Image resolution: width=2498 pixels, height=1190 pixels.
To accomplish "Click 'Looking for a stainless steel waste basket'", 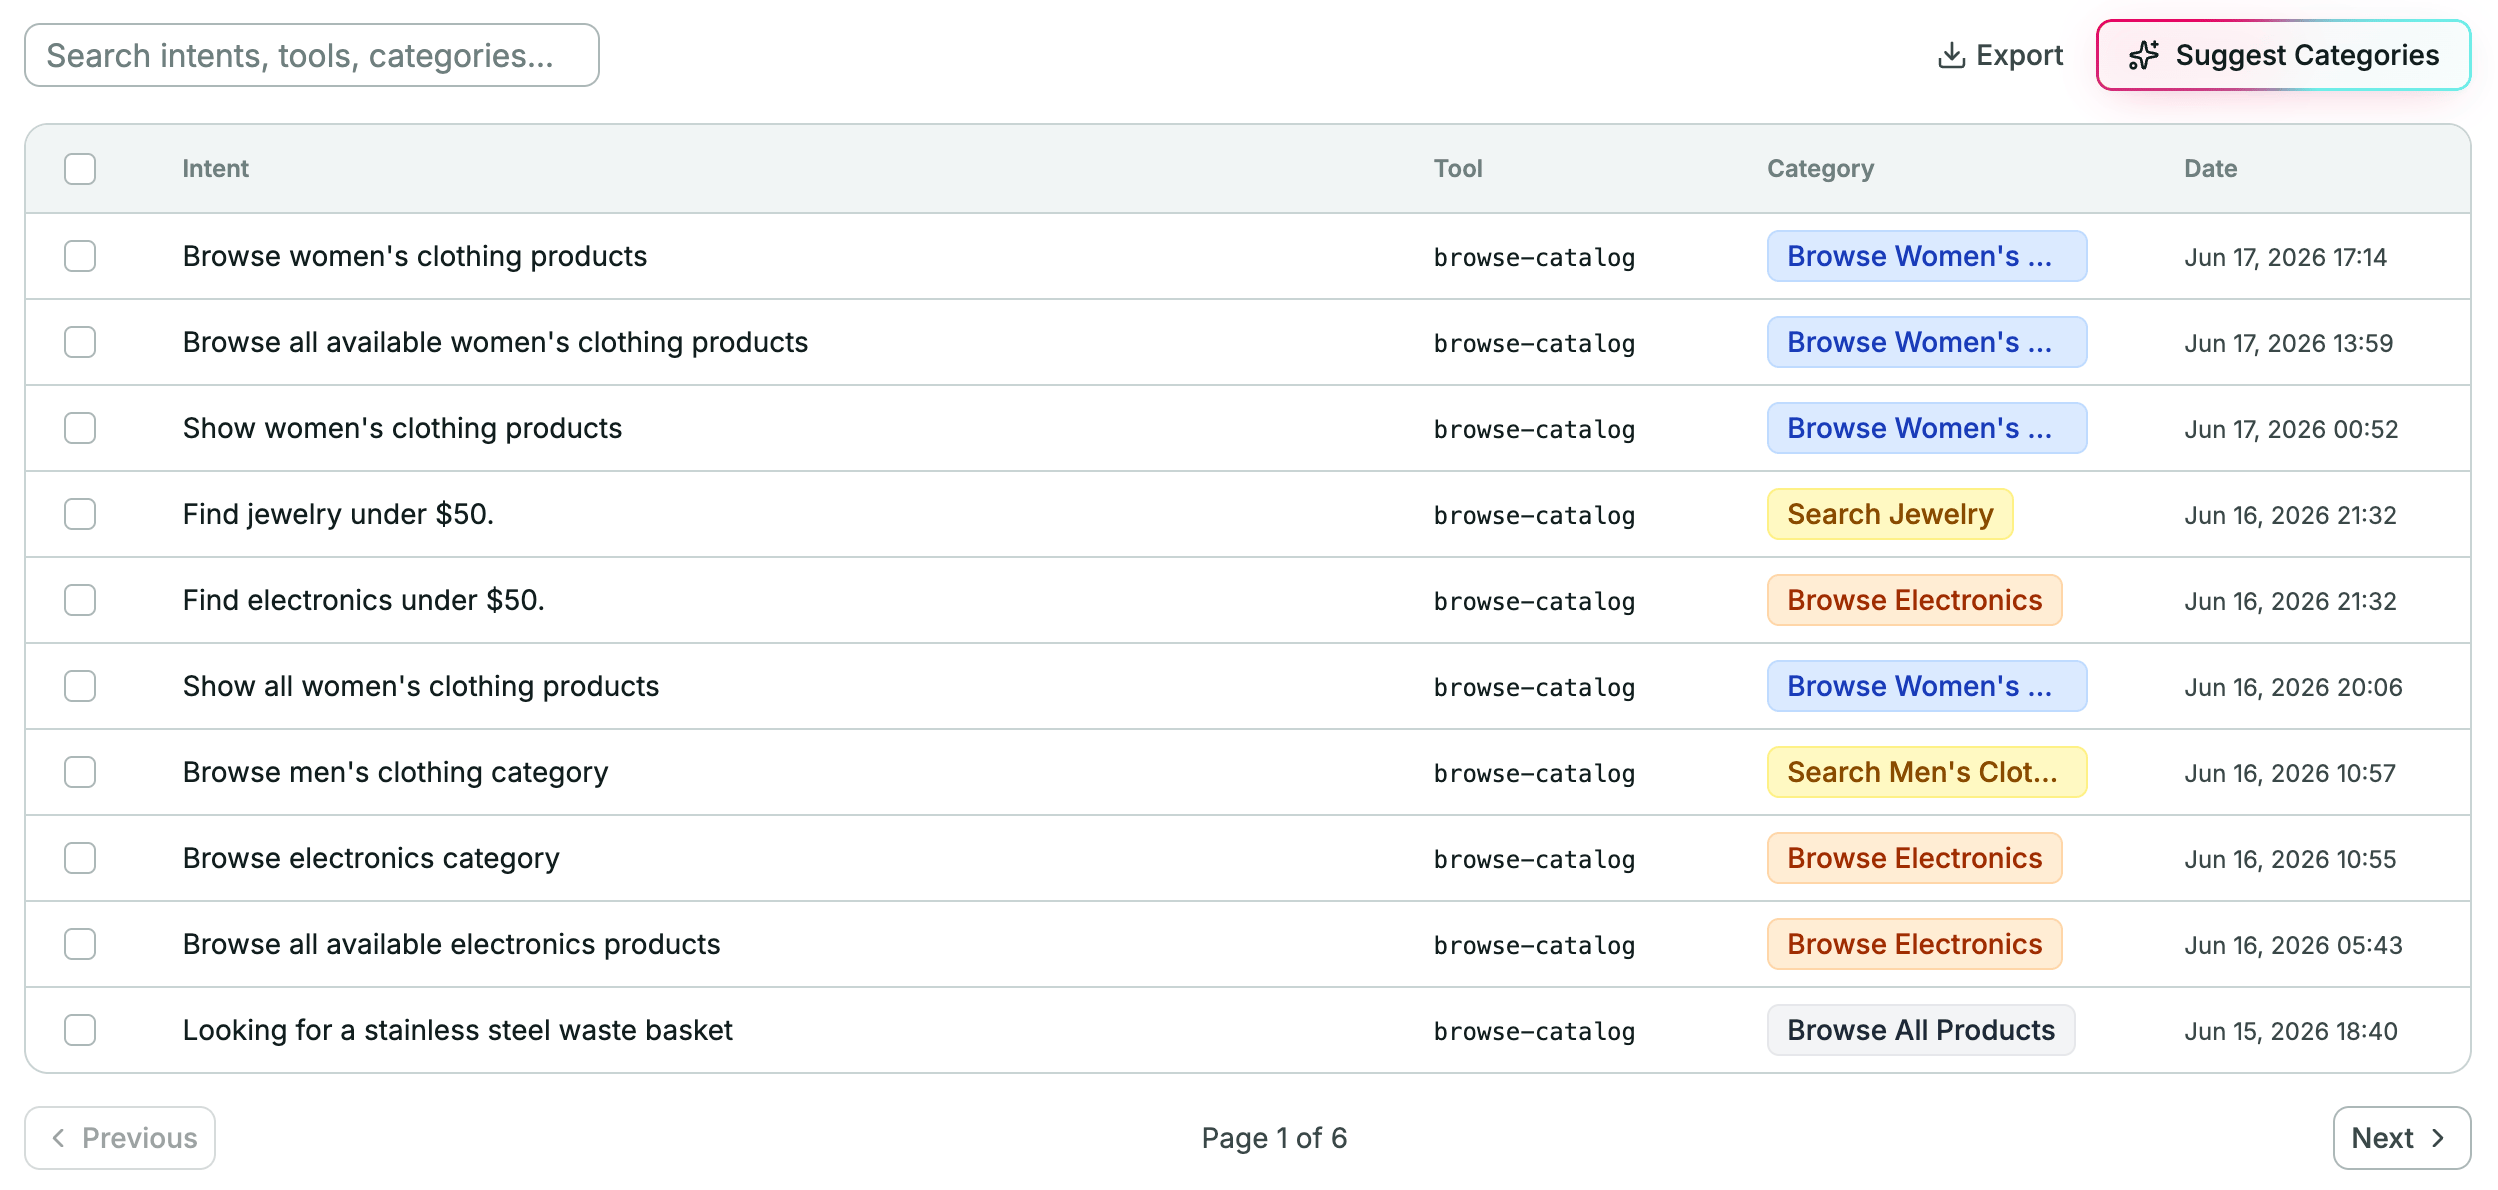I will click(x=458, y=1031).
